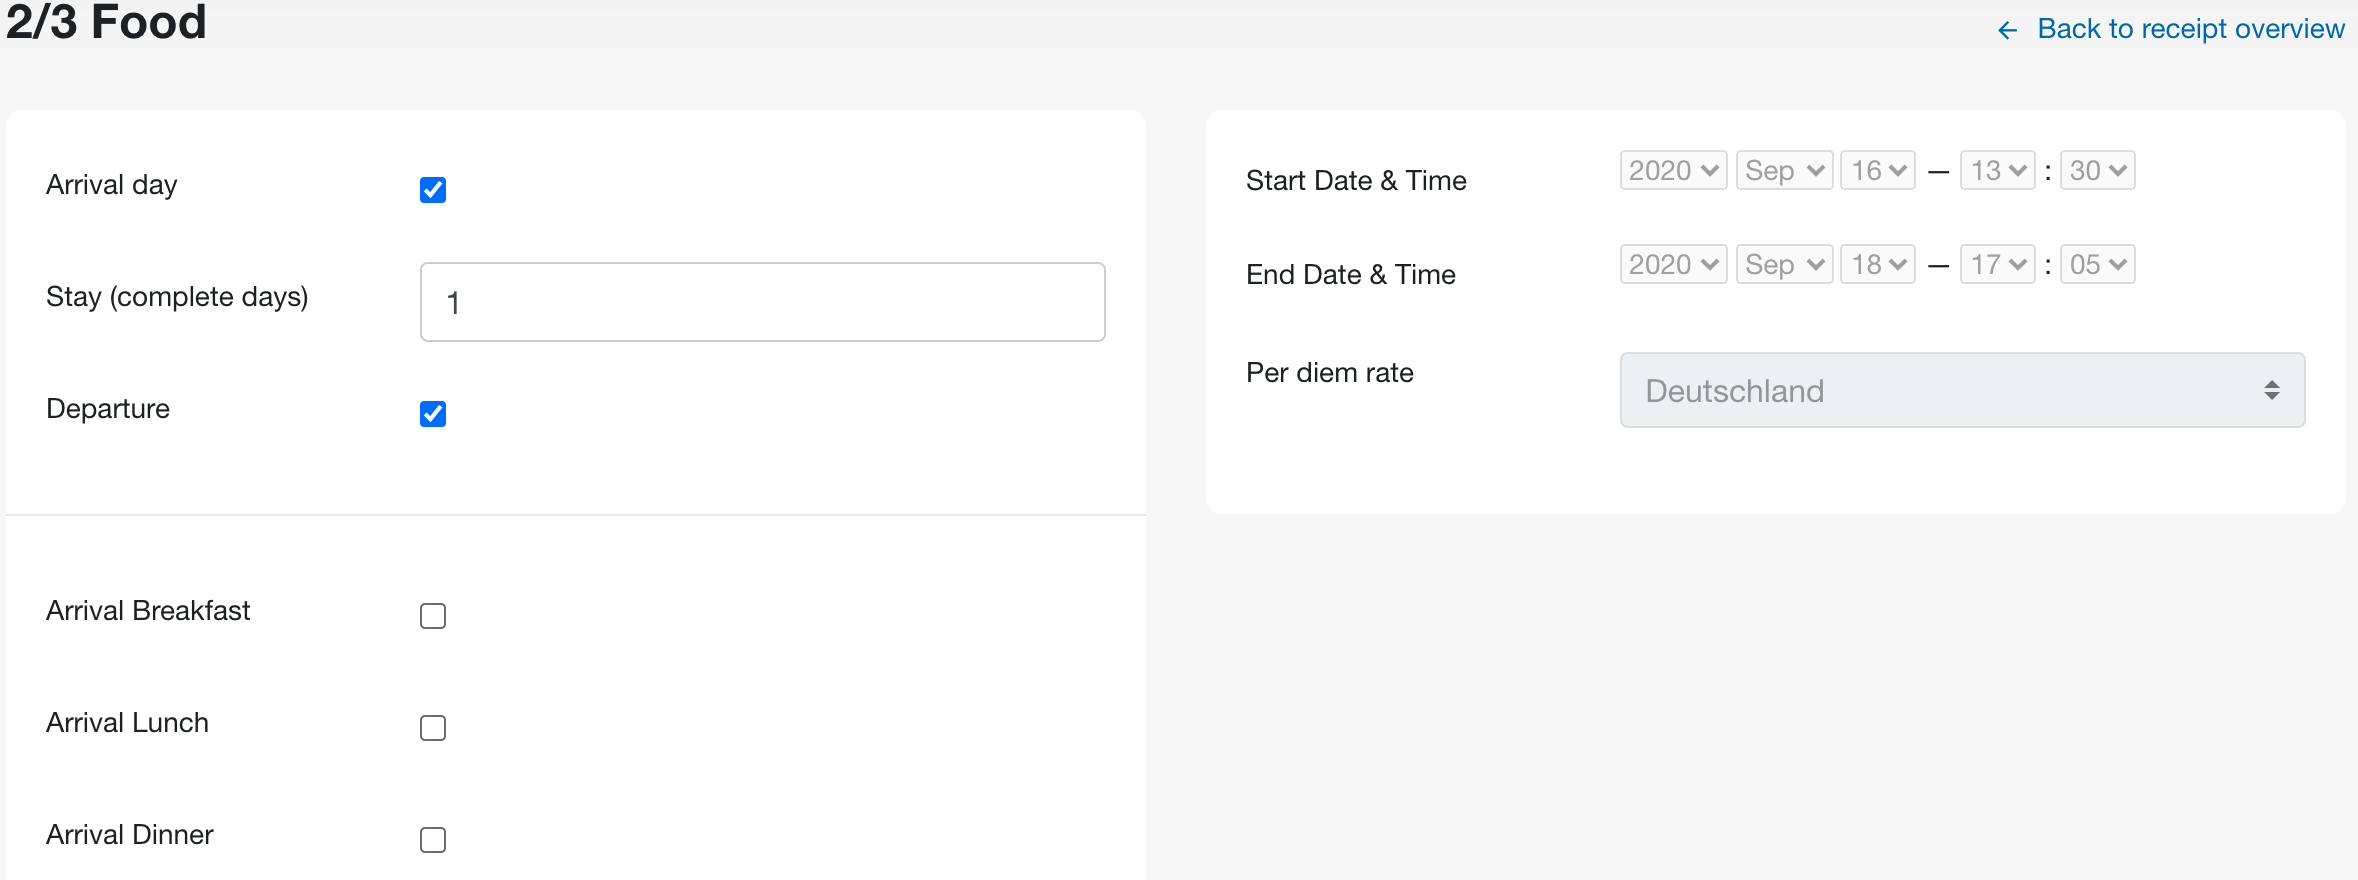
Task: Uncheck the Departure checkbox
Action: tap(433, 414)
